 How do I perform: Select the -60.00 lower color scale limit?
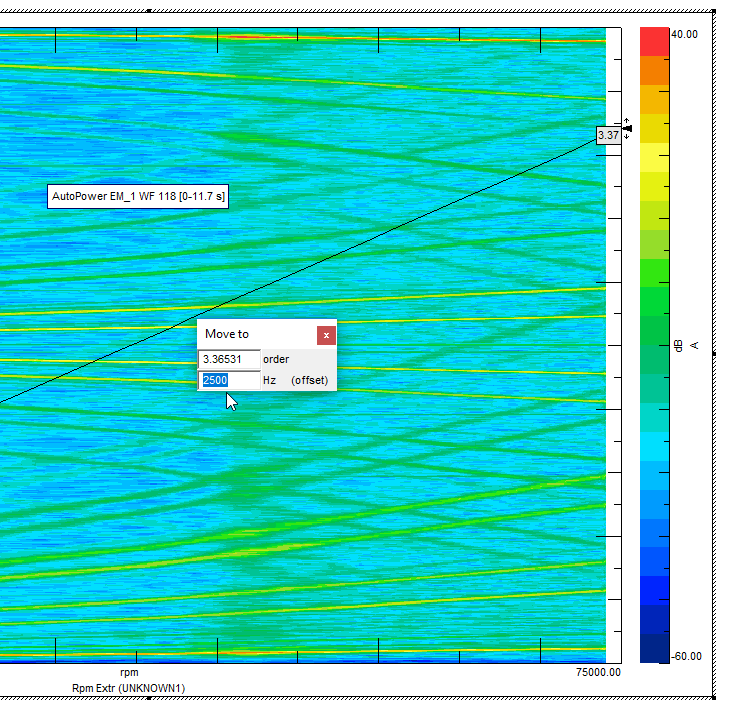pos(686,656)
